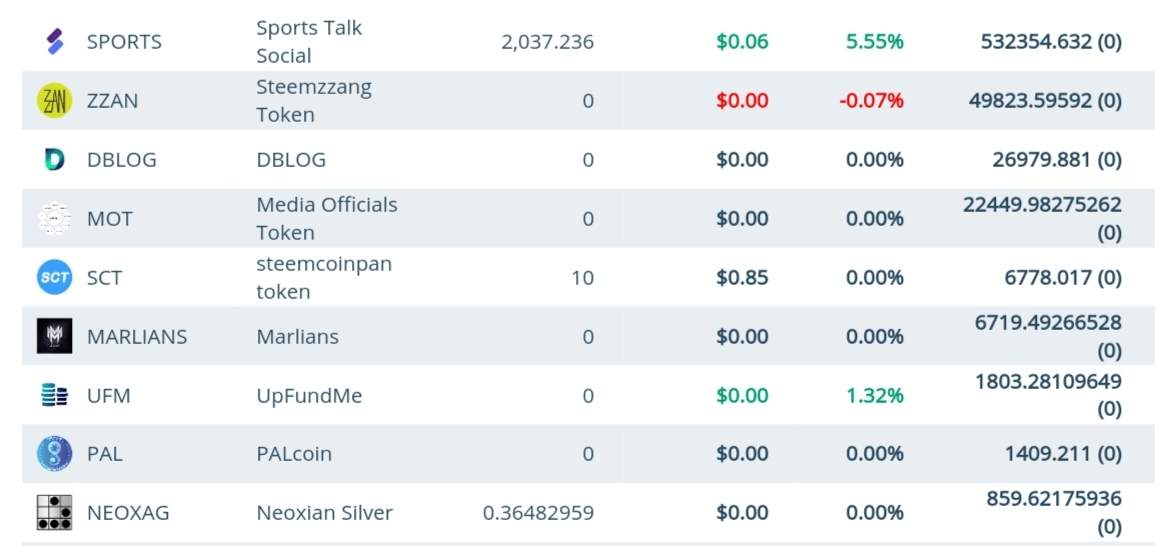The image size is (1155, 546).
Task: Click SPORTS 5.55% change value
Action: click(x=874, y=42)
